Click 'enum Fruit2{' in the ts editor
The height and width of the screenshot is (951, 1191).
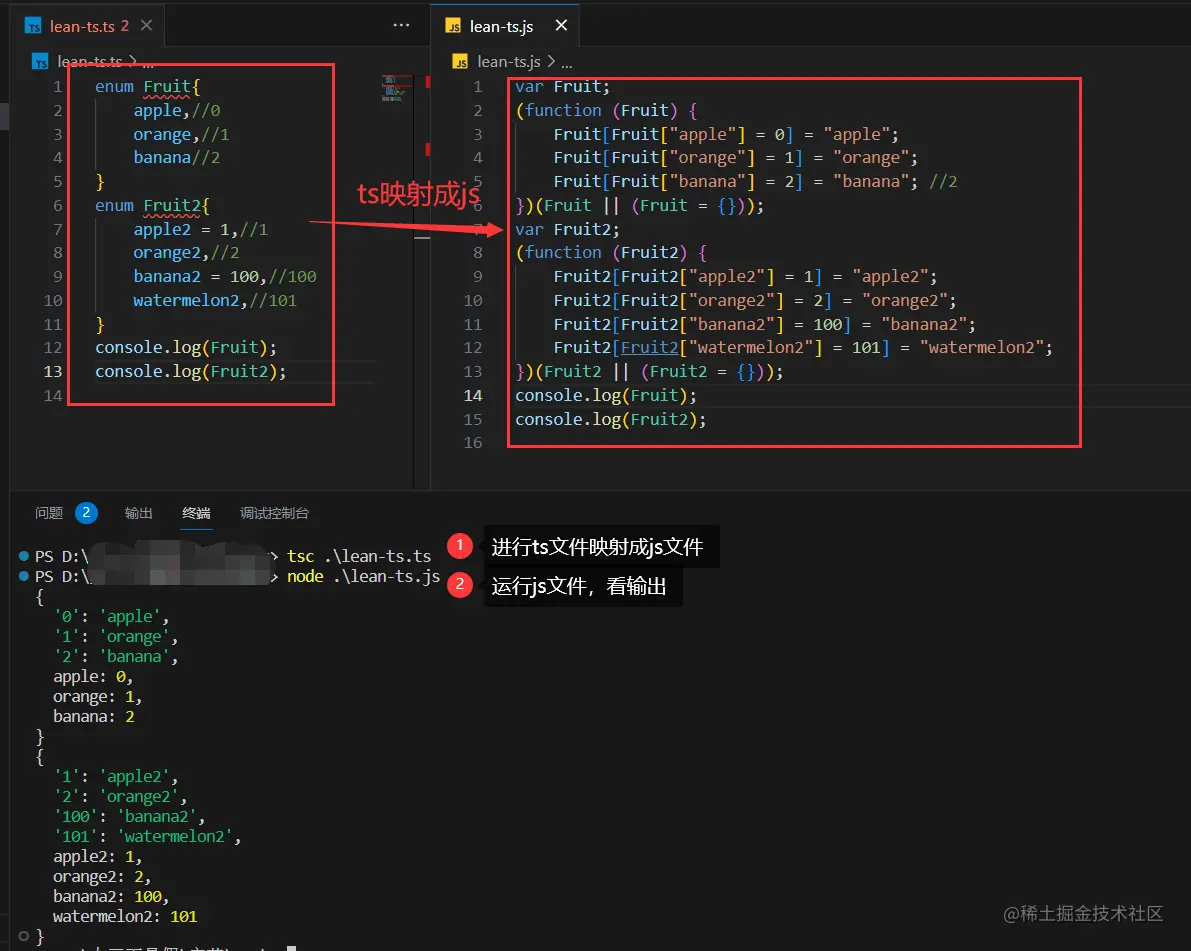[152, 206]
